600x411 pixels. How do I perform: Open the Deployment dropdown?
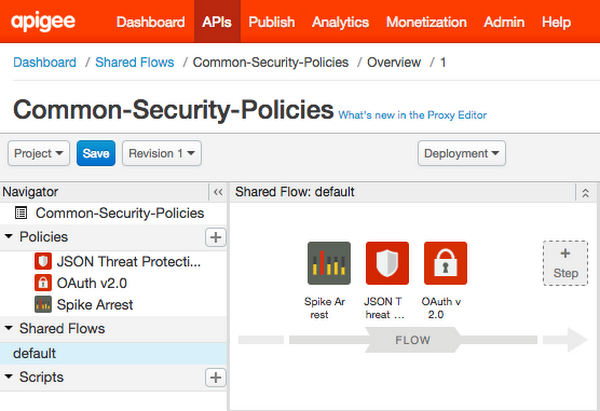coord(461,153)
